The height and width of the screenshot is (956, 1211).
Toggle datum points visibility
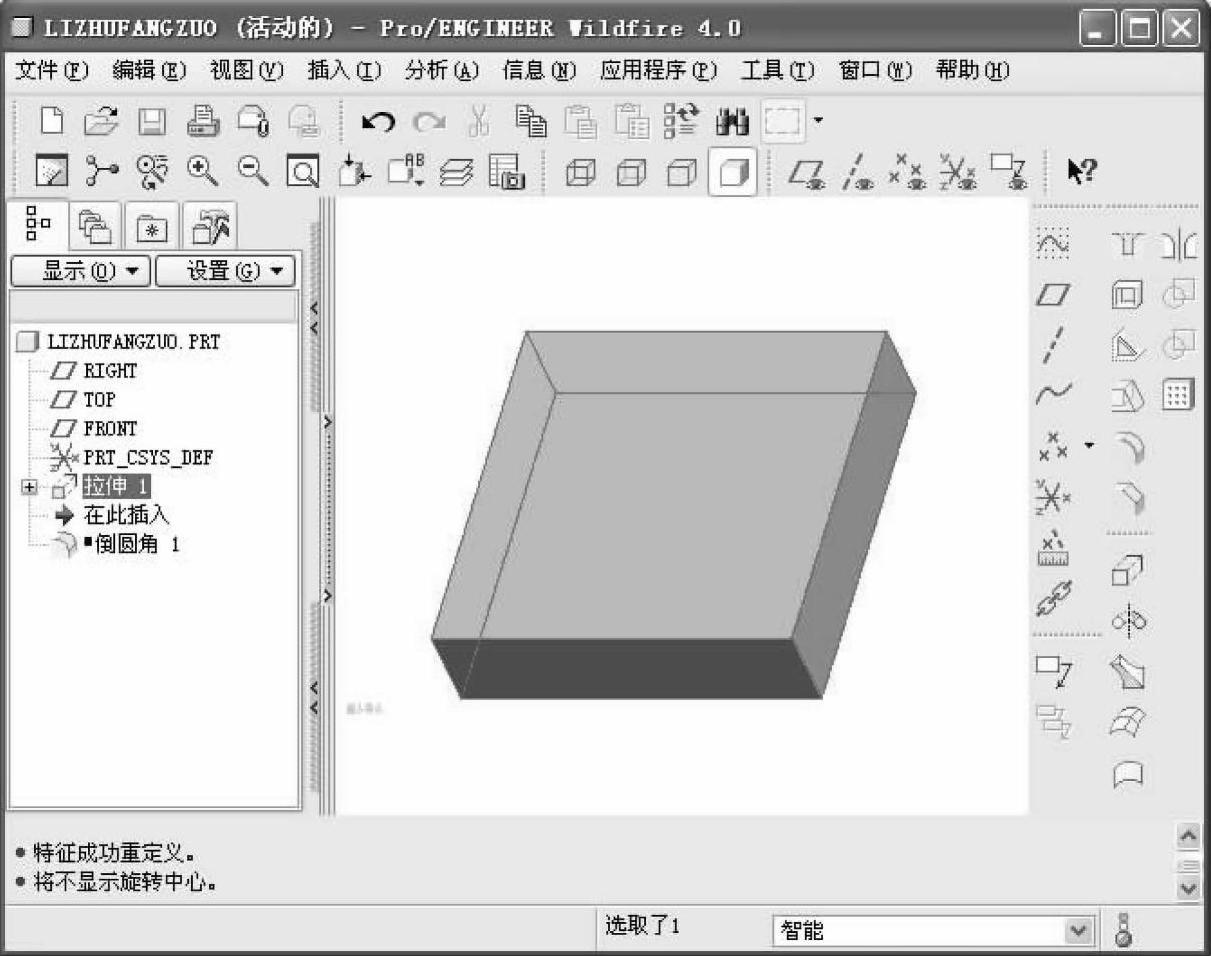point(907,173)
